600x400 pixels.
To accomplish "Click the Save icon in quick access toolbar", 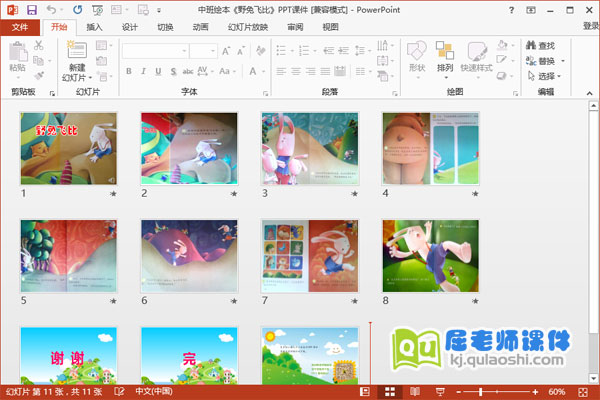I will [32, 9].
